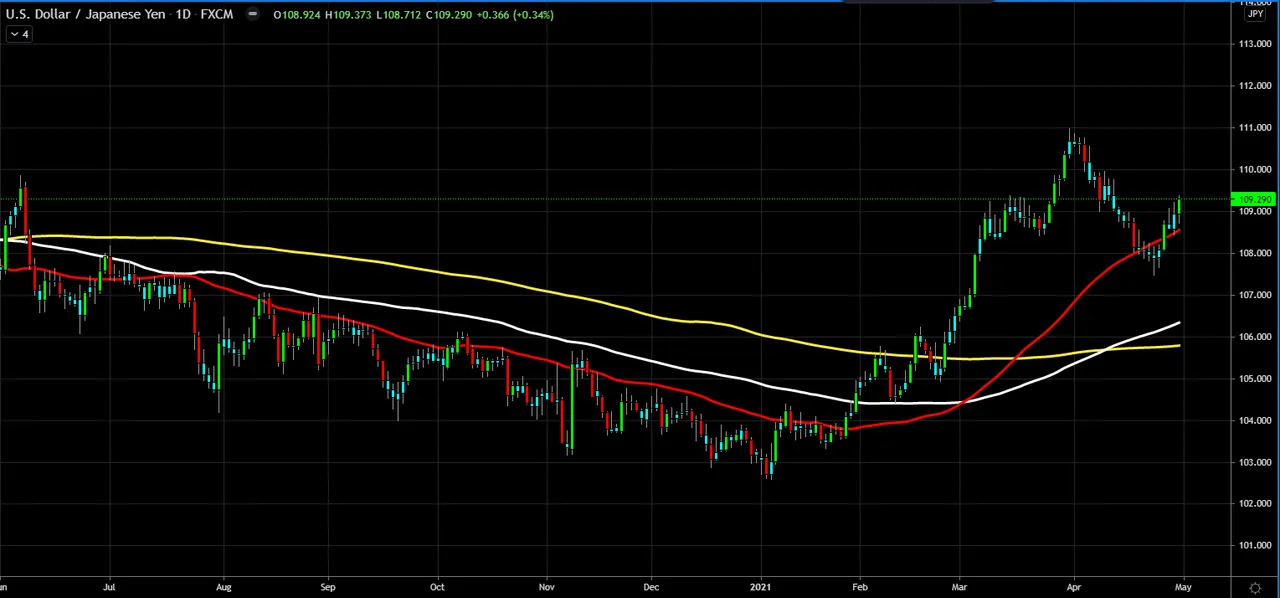The width and height of the screenshot is (1280, 598).
Task: Click the Nov label on time axis
Action: 546,587
